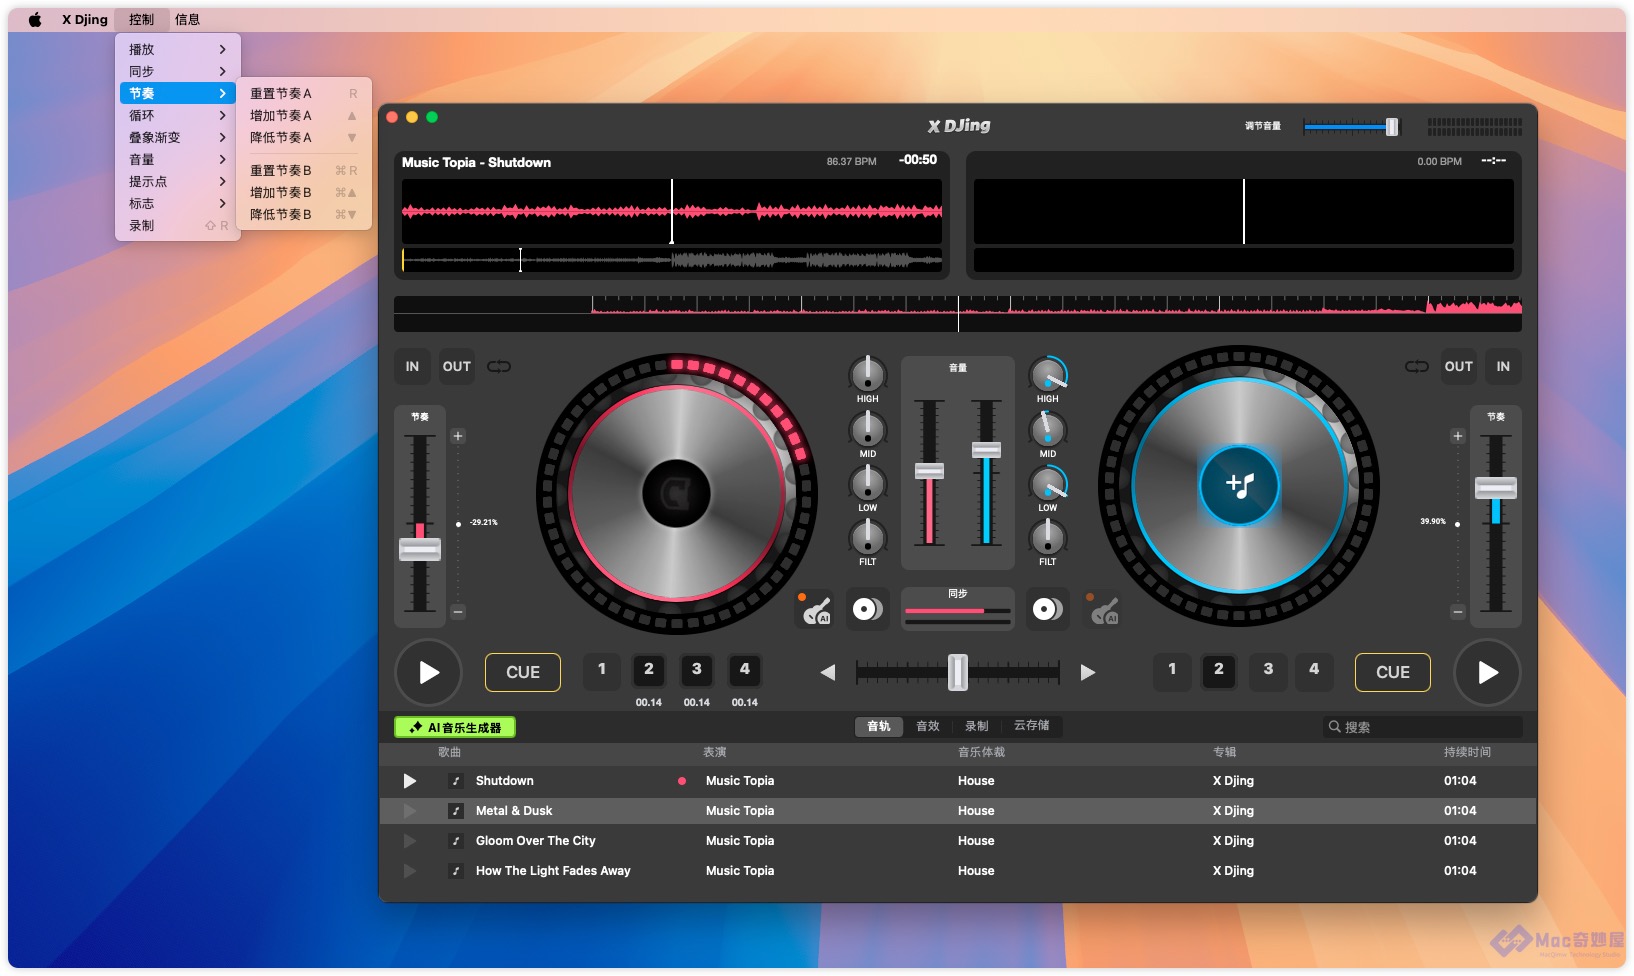Screen dimensions: 1634x976
Task: Click left deck tempo minus icon
Action: coord(458,611)
